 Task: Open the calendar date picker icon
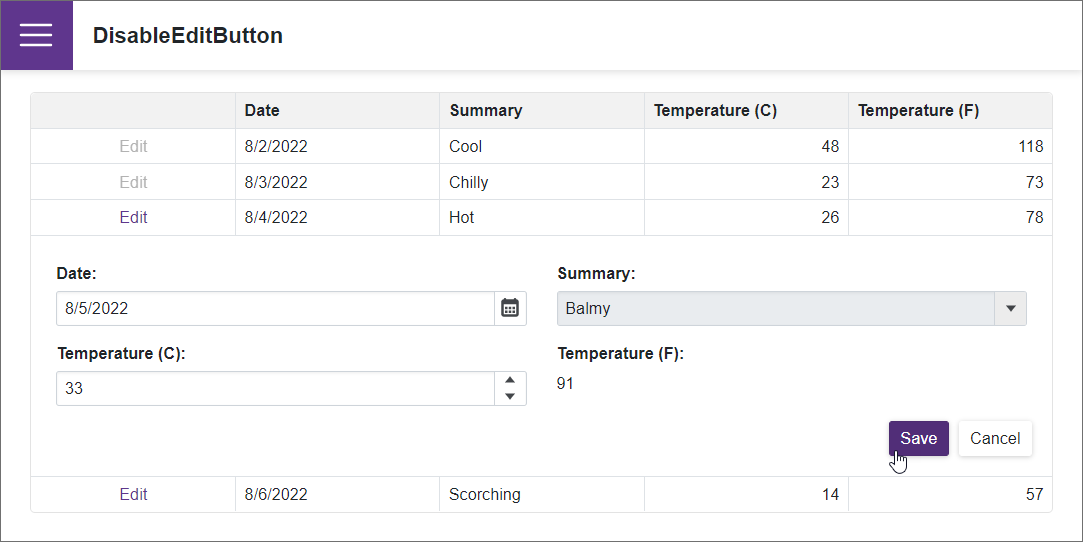[x=510, y=308]
